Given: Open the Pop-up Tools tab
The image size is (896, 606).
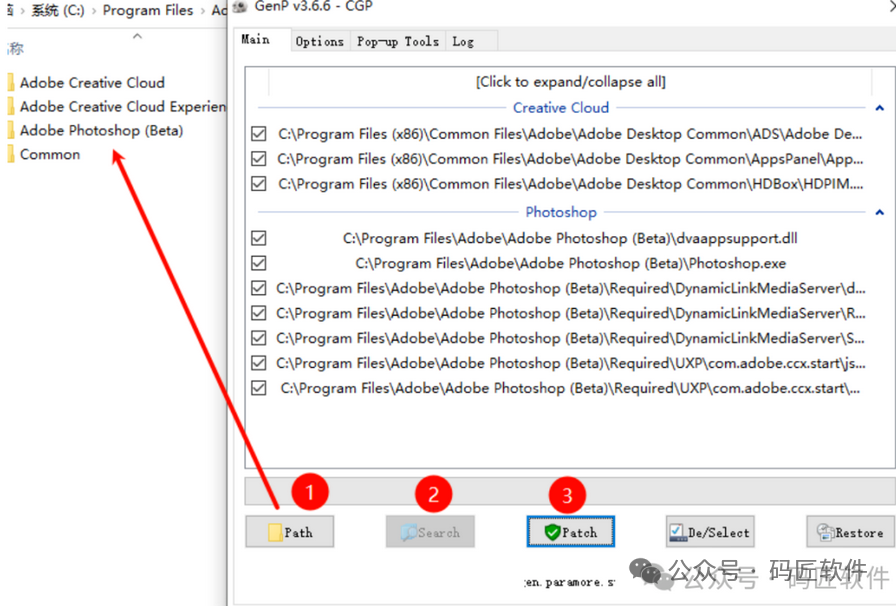Looking at the screenshot, I should click(x=397, y=41).
